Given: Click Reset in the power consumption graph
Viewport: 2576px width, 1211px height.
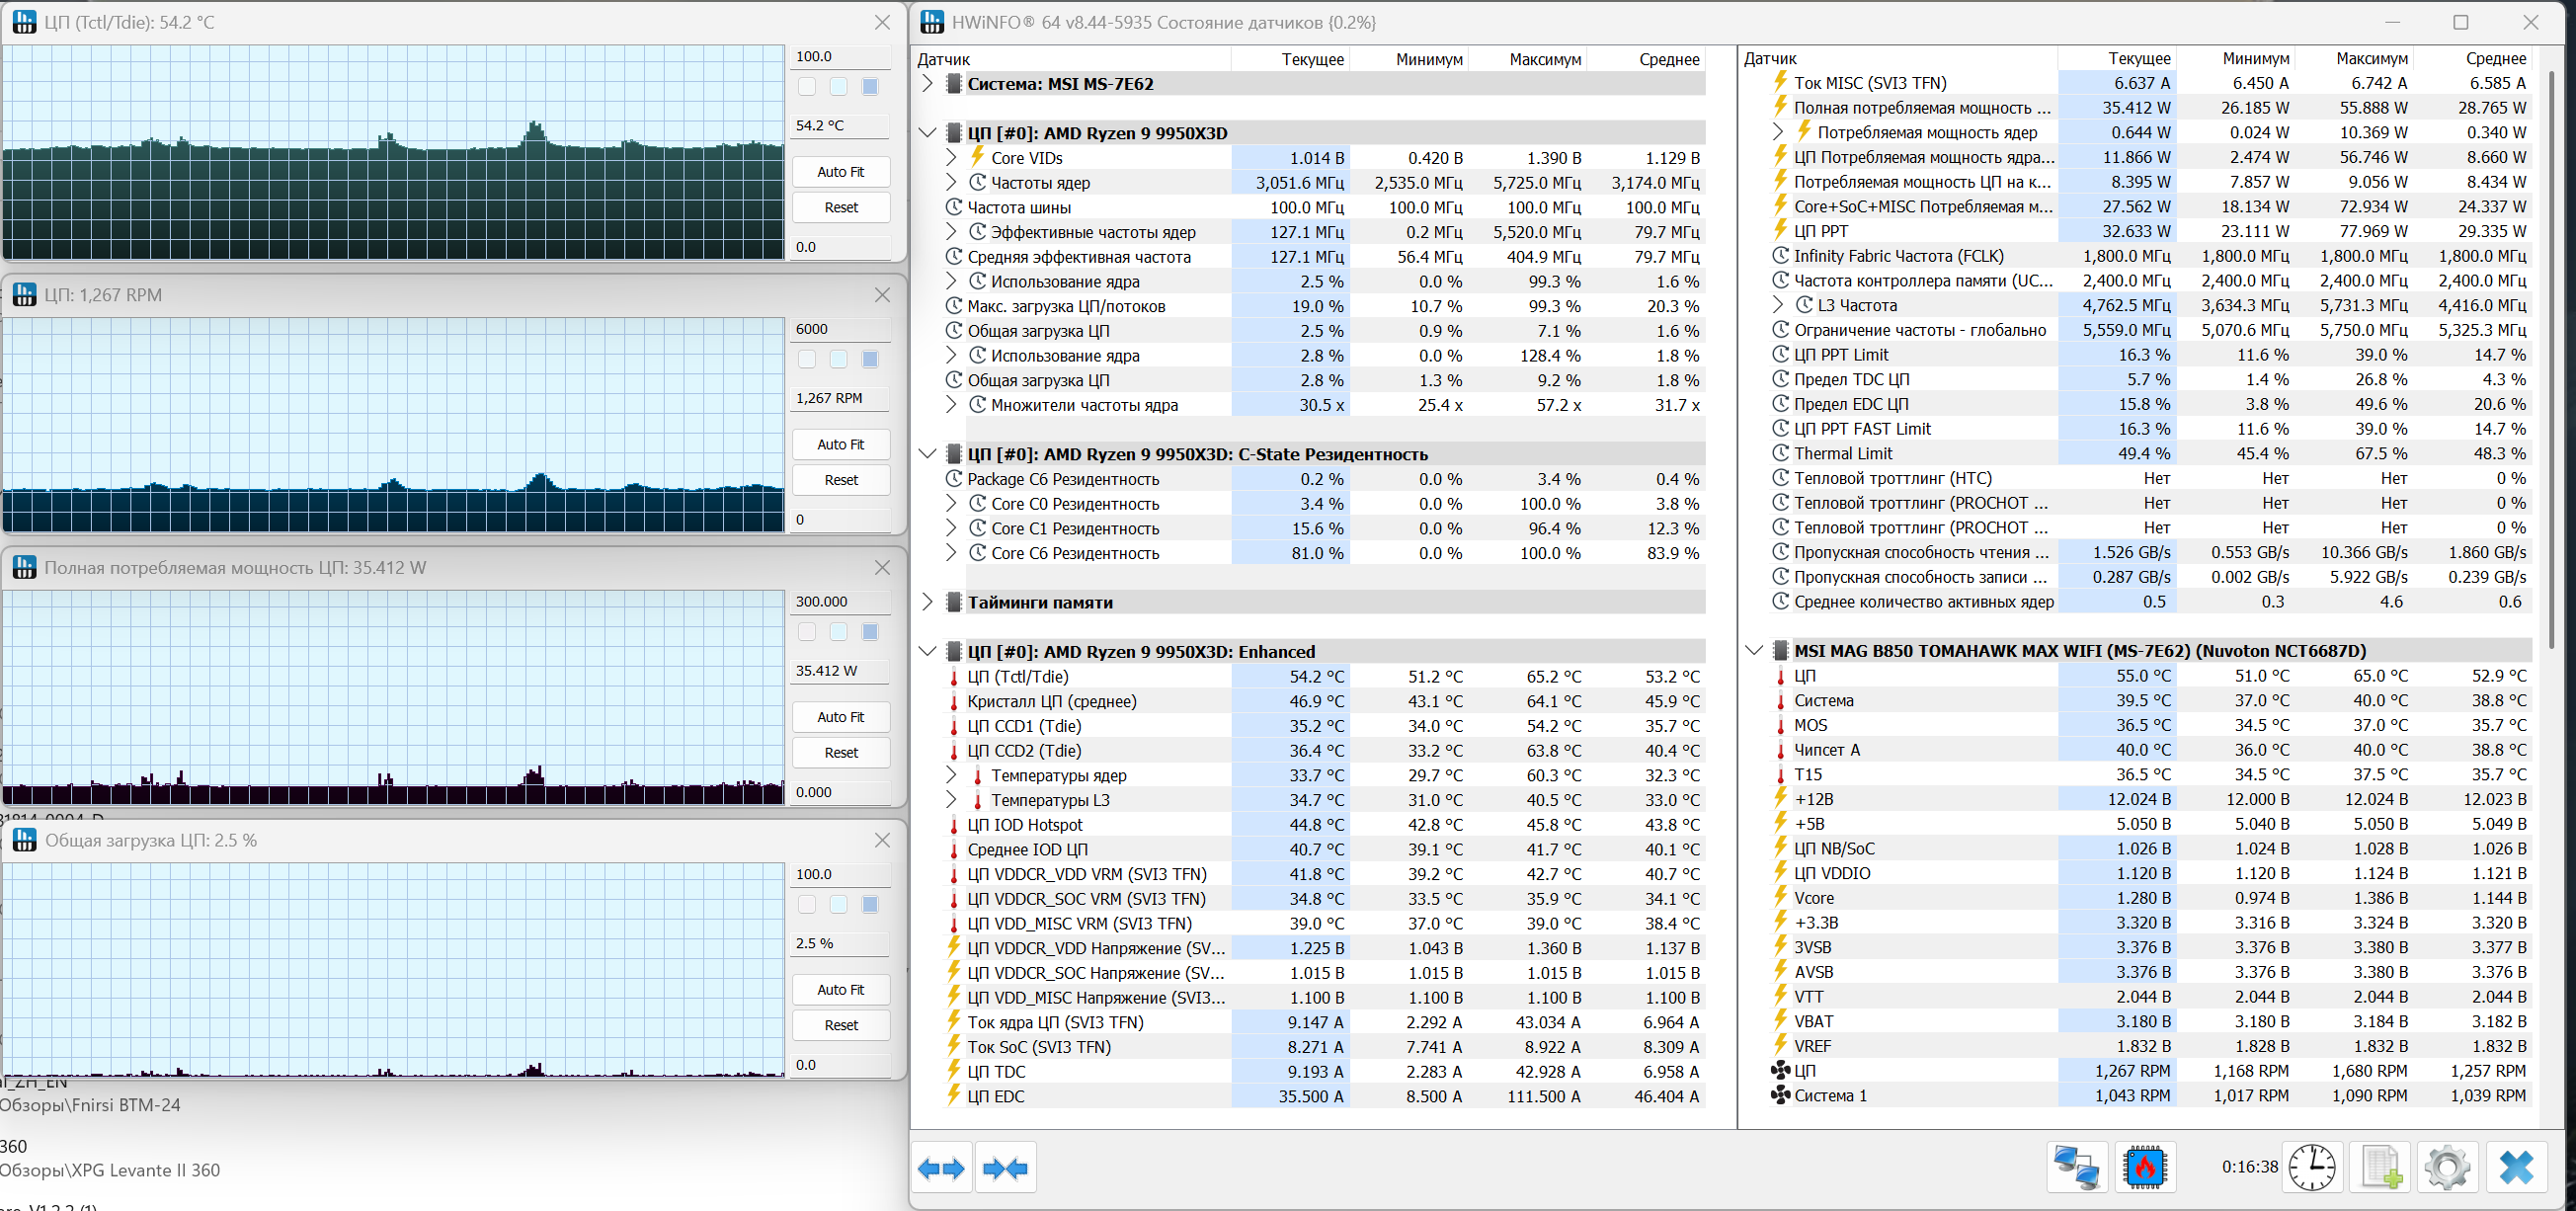Looking at the screenshot, I should pyautogui.click(x=840, y=752).
